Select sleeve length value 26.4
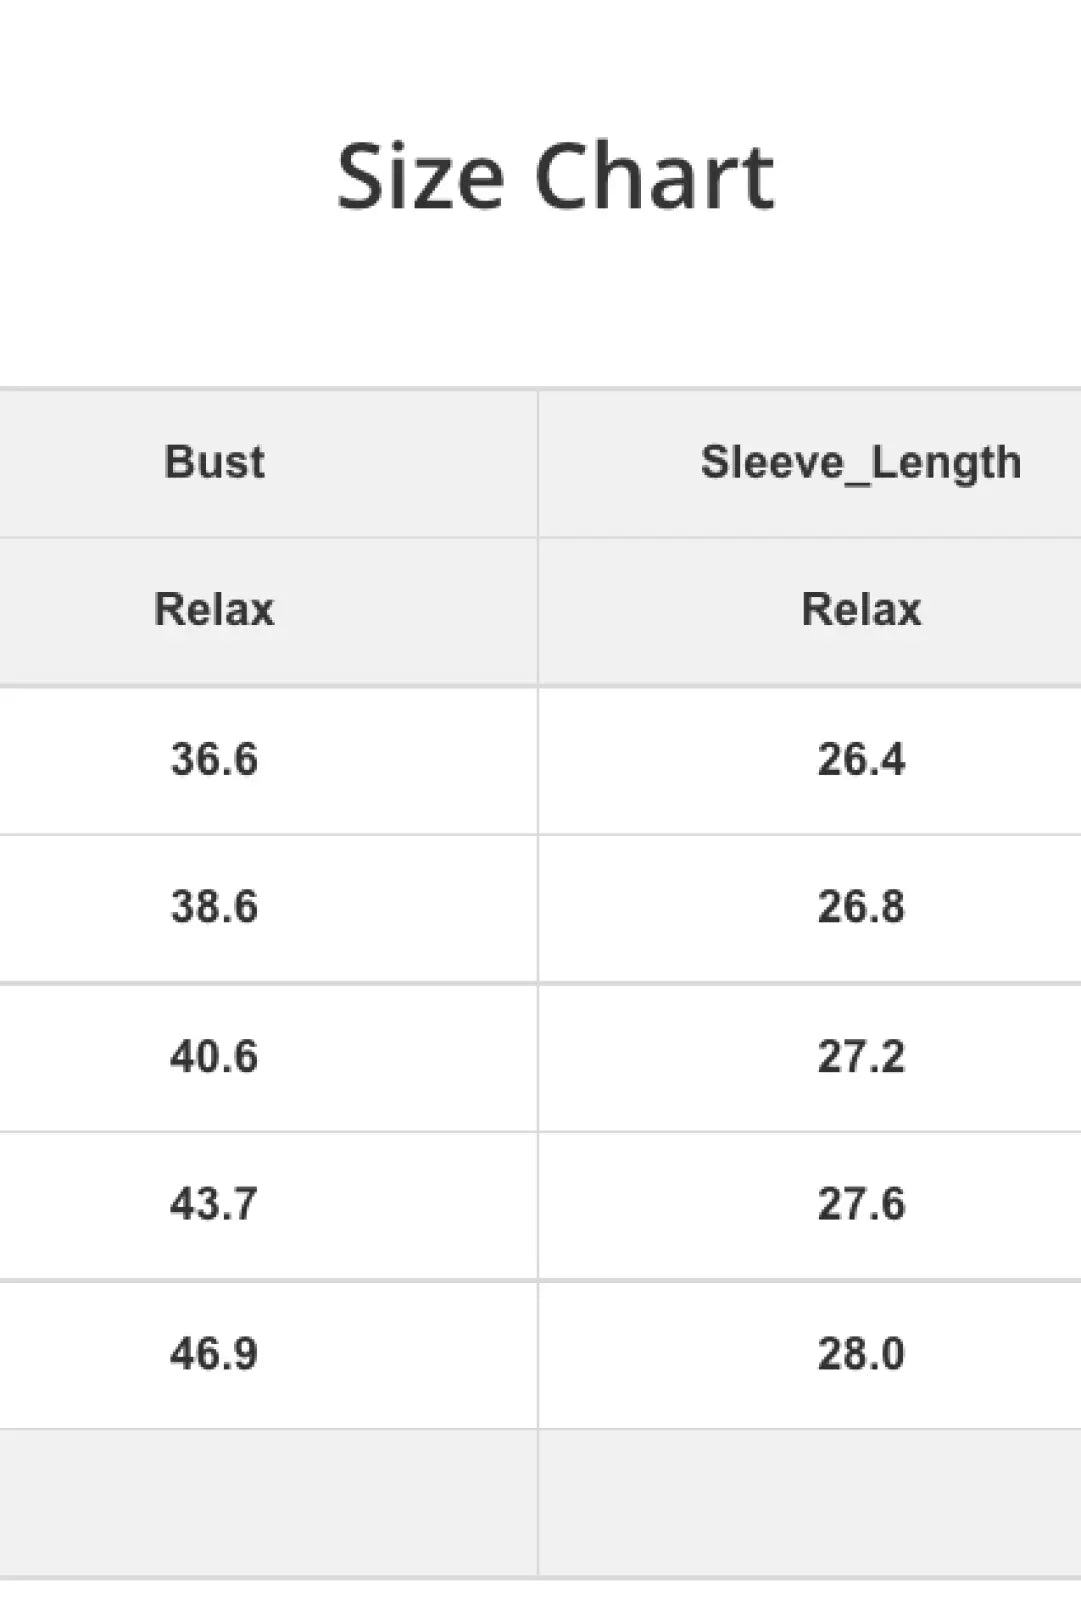This screenshot has width=1081, height=1621. pos(860,759)
